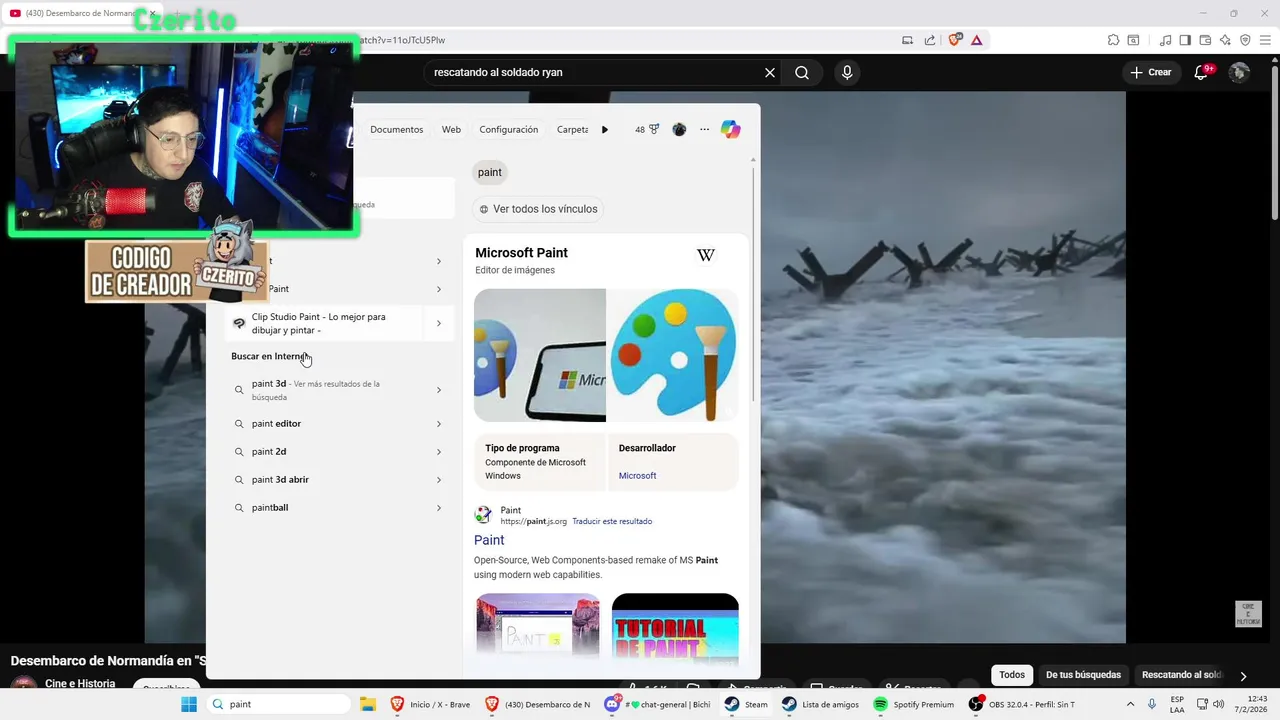Toggle Brave sidebar panel icon
This screenshot has width=1280, height=720.
point(1185,40)
